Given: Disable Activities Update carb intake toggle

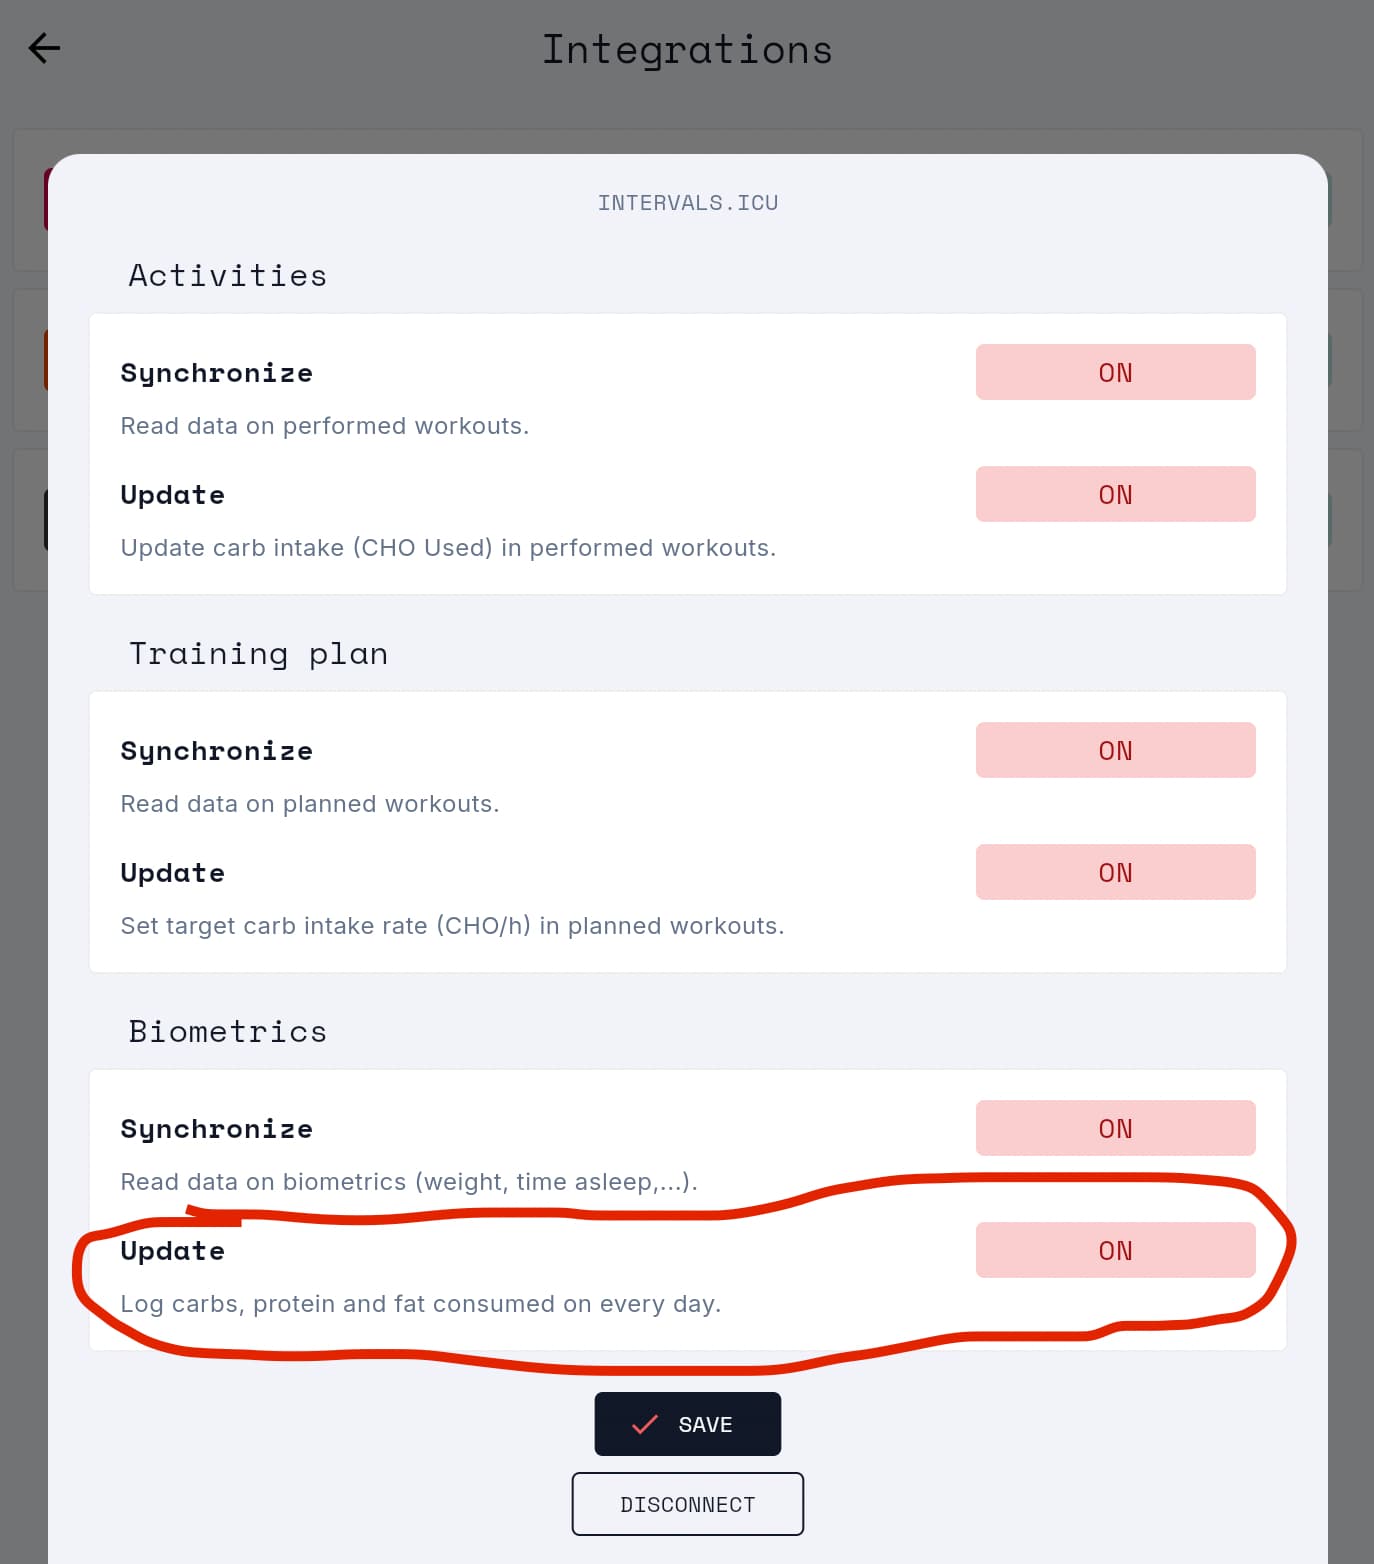Looking at the screenshot, I should (x=1115, y=494).
